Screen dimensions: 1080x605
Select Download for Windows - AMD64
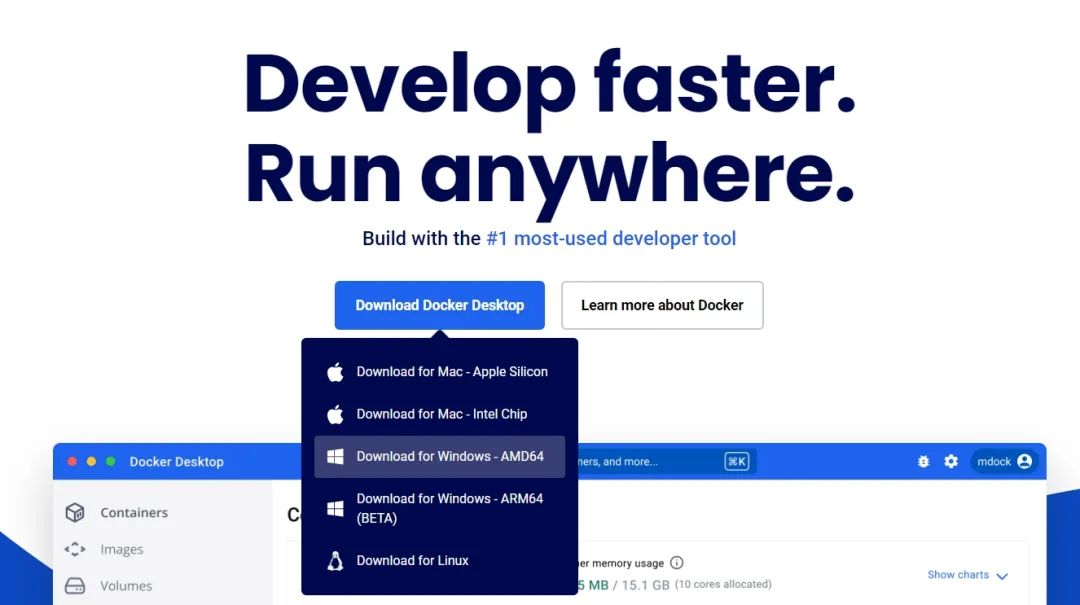coord(439,456)
